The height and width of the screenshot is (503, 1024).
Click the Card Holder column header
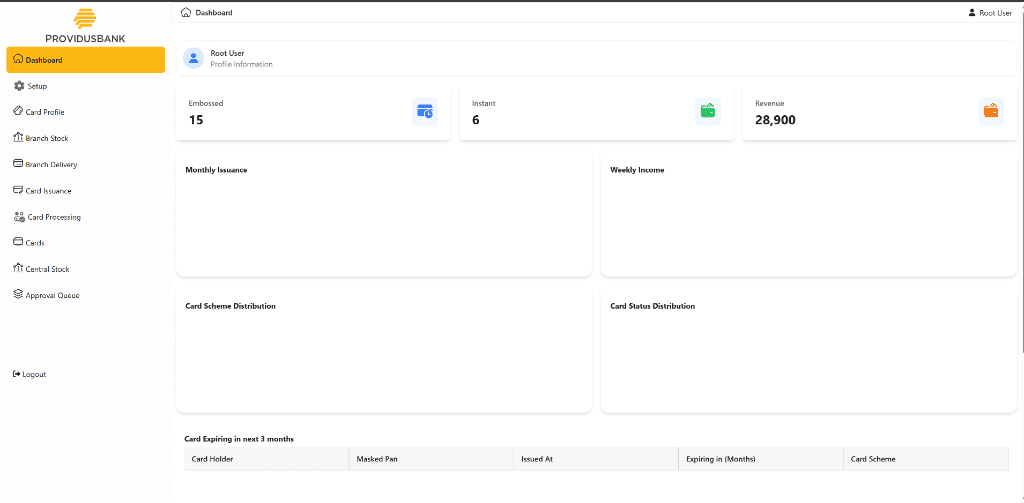click(x=266, y=459)
